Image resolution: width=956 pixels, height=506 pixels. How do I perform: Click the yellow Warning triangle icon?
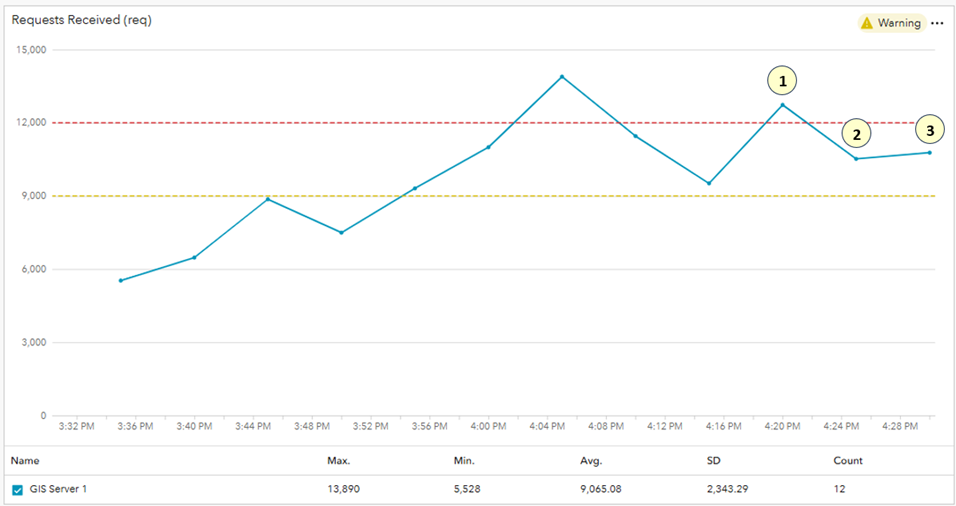tap(867, 23)
